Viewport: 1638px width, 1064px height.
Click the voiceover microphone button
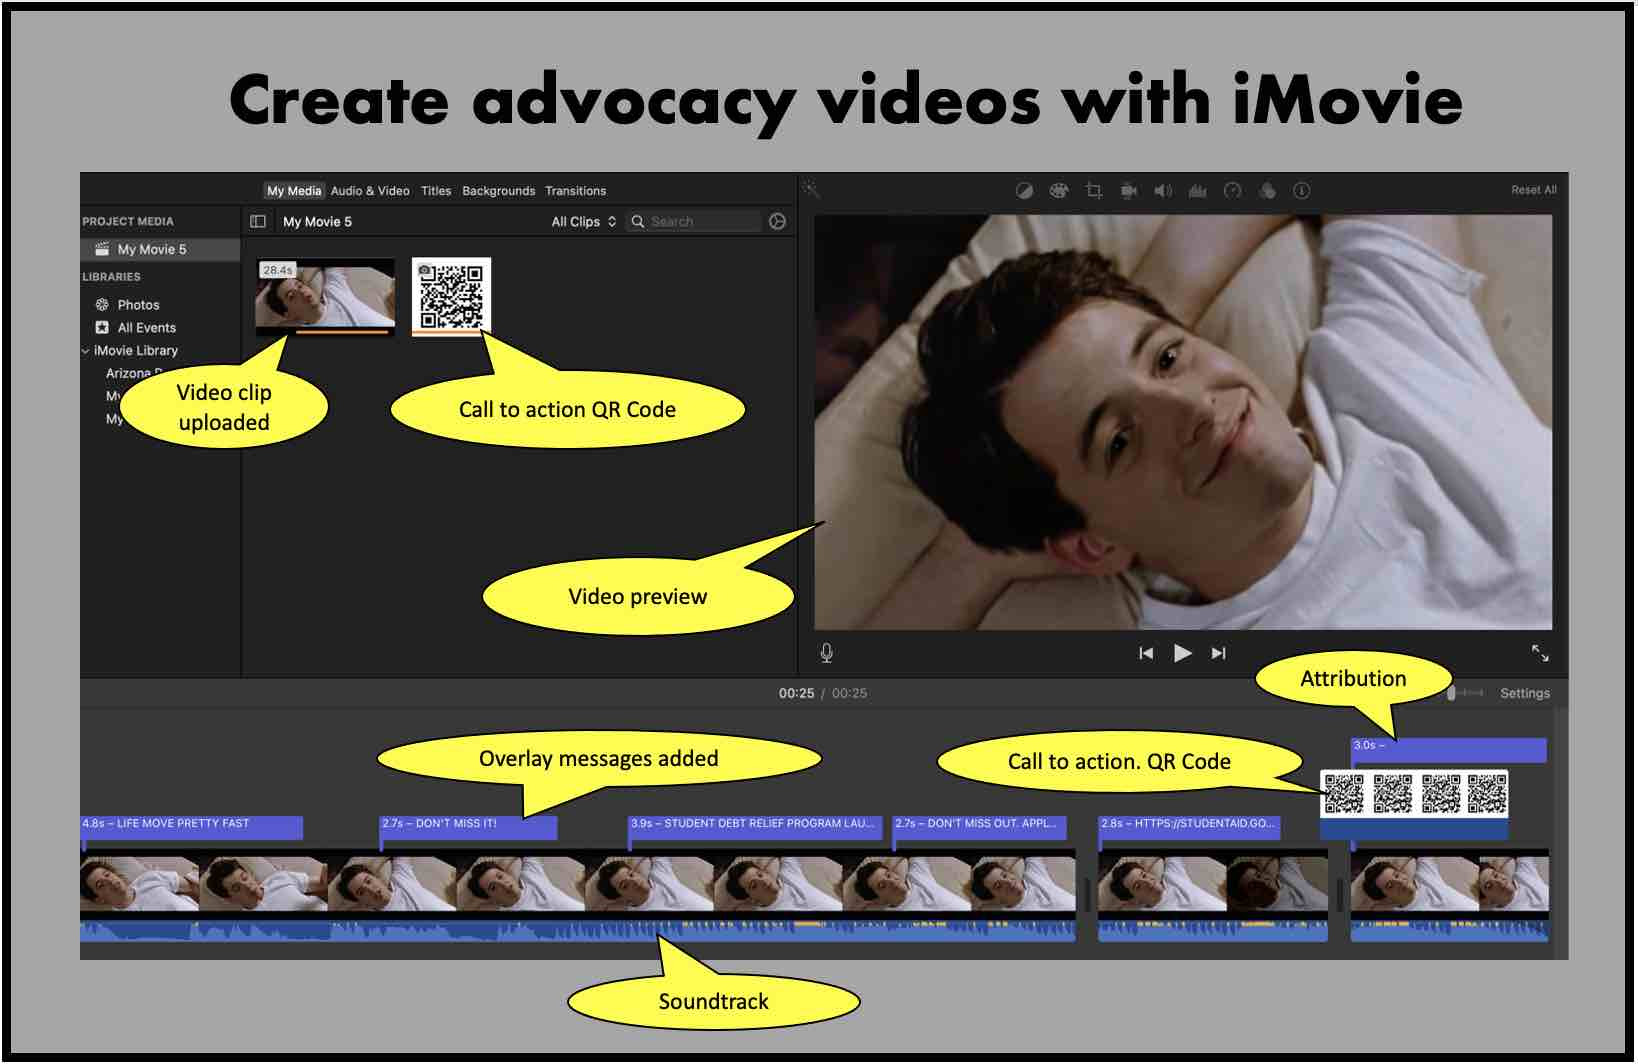click(827, 653)
